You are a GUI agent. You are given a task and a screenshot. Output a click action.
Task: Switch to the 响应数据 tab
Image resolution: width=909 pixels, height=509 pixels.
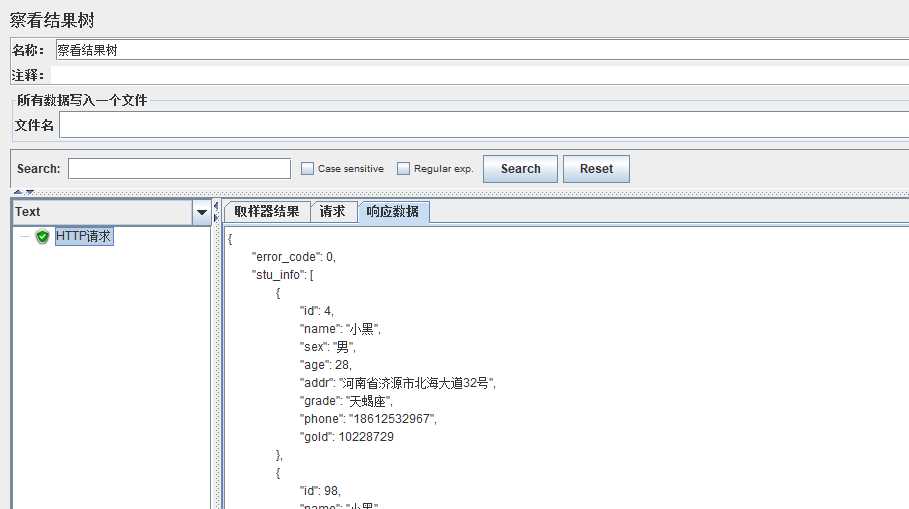(392, 212)
